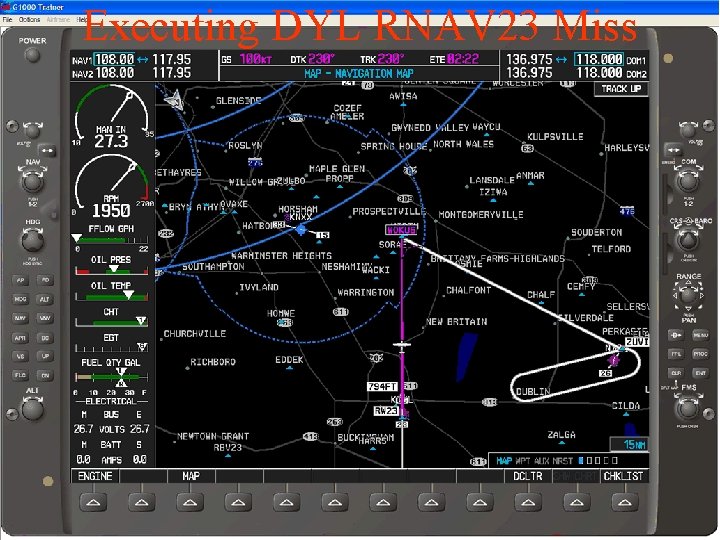The image size is (720, 540).
Task: Click the NAV frequency transfer key
Action: coord(47,151)
